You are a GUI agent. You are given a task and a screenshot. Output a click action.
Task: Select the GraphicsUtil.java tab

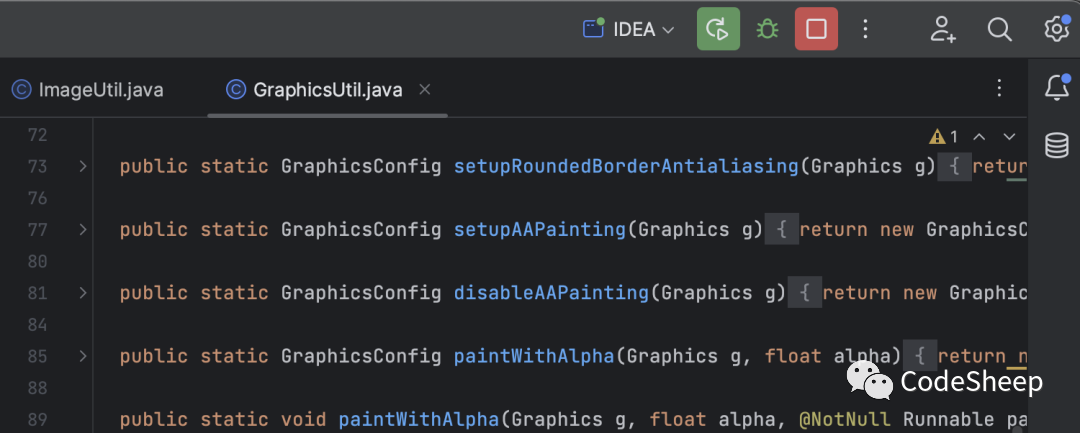click(315, 90)
